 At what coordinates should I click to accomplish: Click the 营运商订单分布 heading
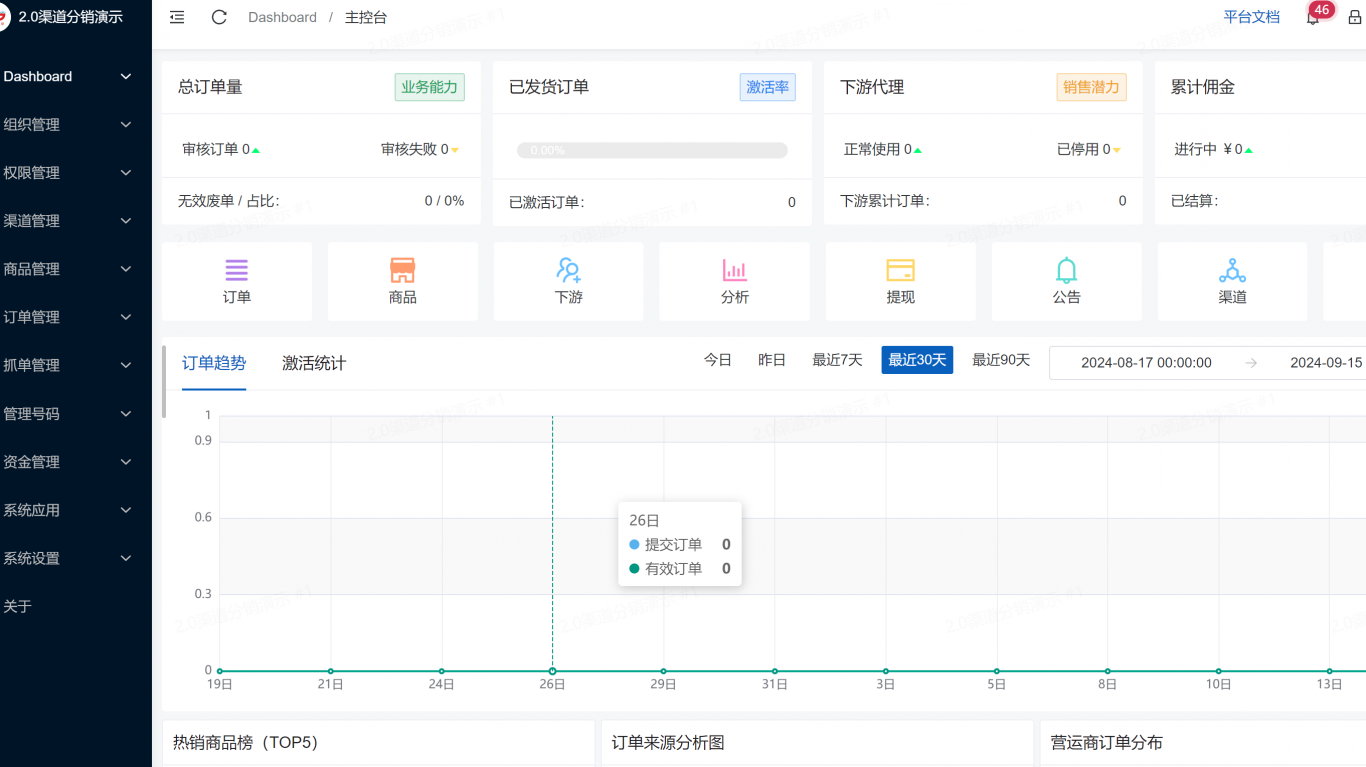click(1107, 743)
